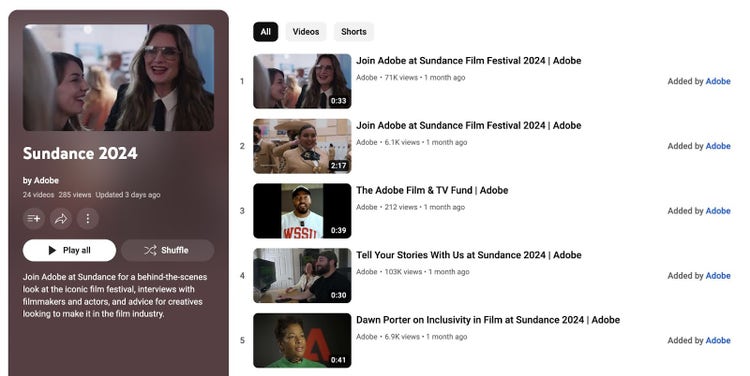Open the 0:41 Dawn Porter video thumbnail
Viewport: 750px width, 376px height.
[x=302, y=341]
